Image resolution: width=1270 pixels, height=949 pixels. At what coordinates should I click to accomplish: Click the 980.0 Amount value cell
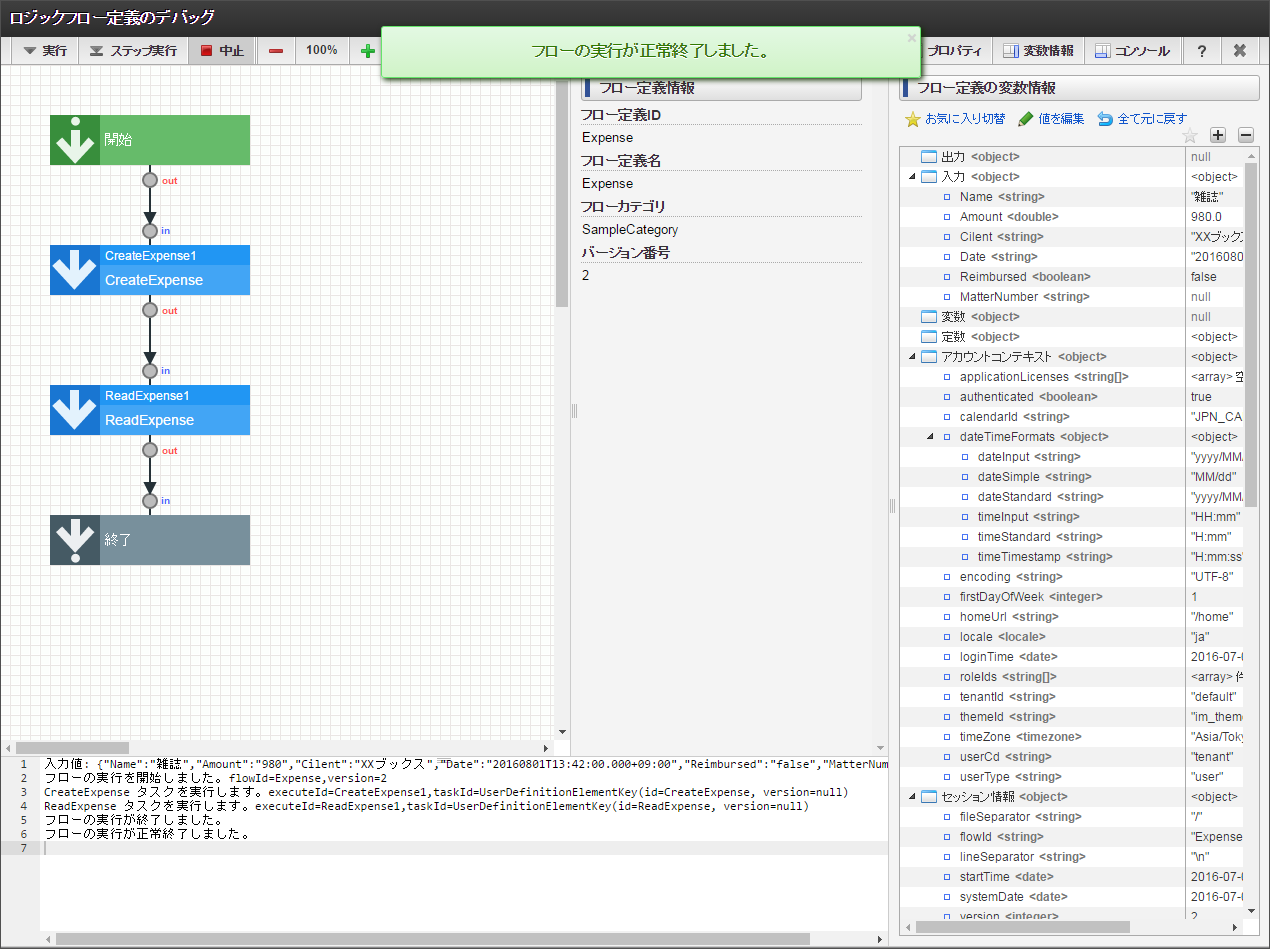point(1215,217)
